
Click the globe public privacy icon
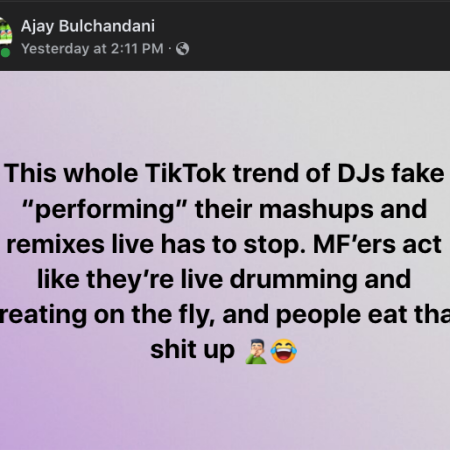pyautogui.click(x=182, y=49)
